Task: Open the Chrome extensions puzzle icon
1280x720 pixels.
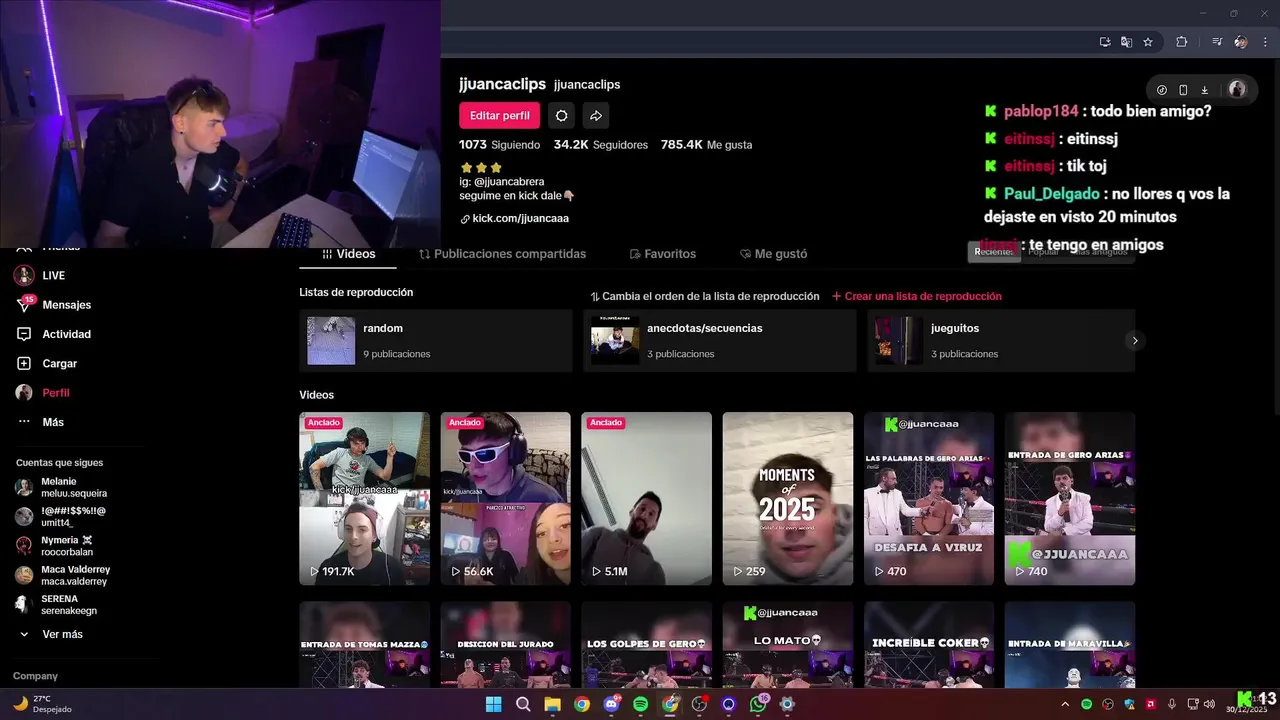Action: click(1182, 42)
